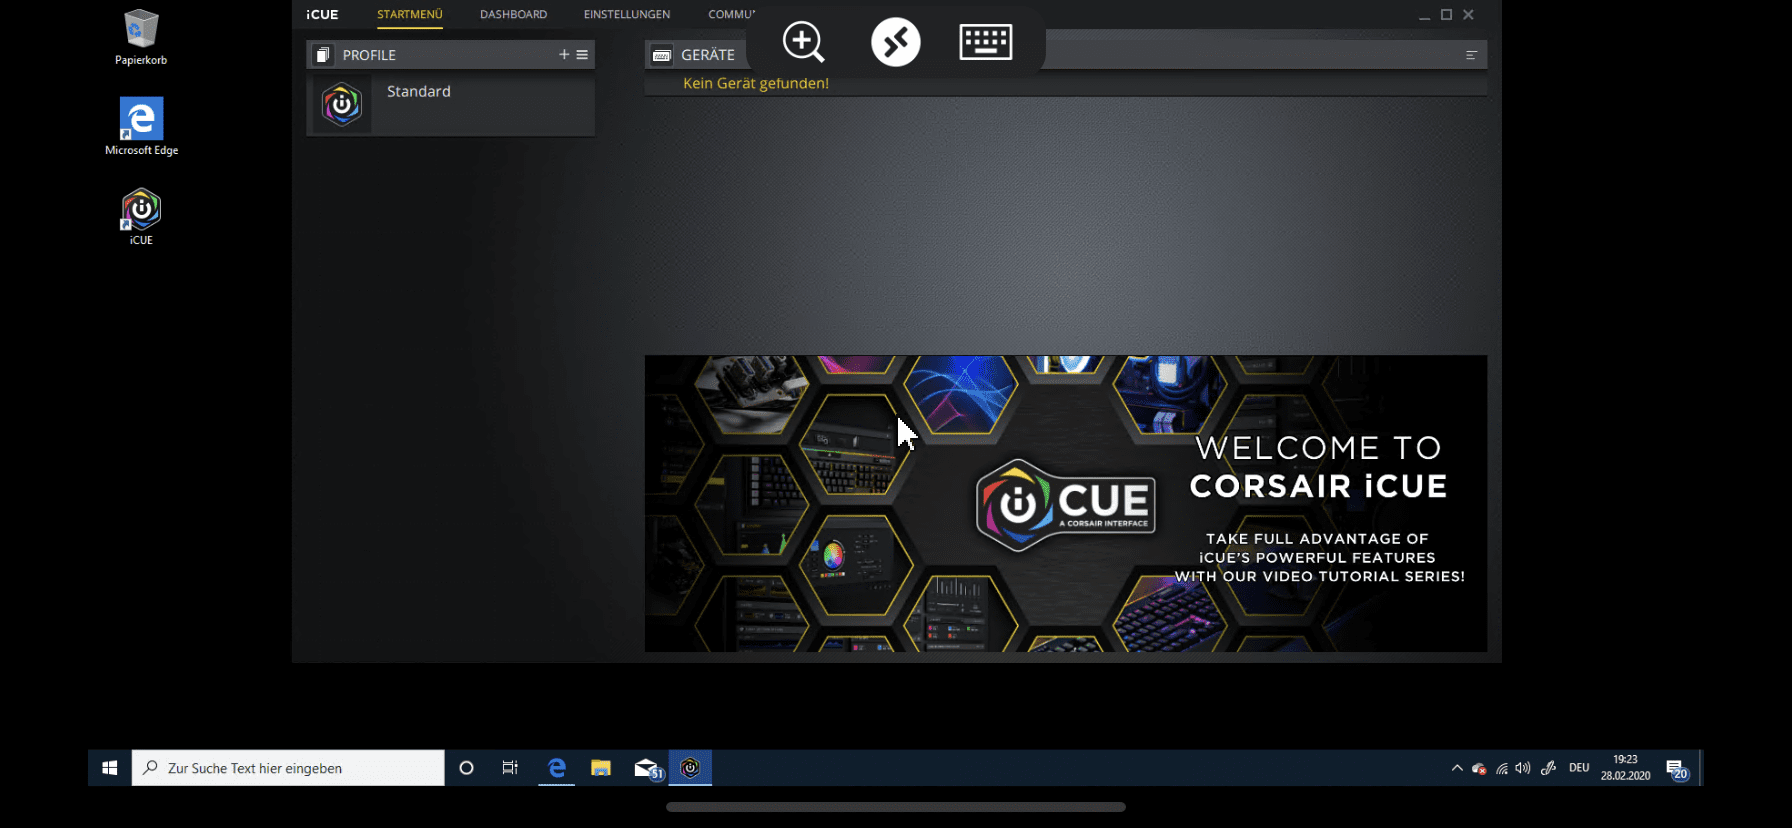Select the Microsoft Edge desktop shortcut
Screen dimensions: 1792x828
pyautogui.click(x=141, y=127)
